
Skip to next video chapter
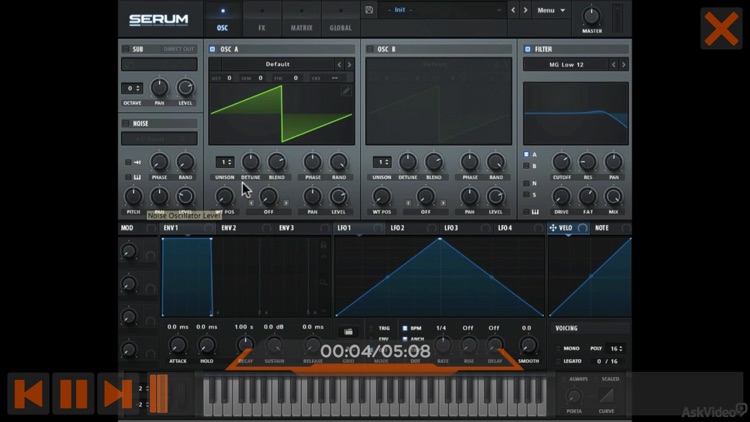pos(117,393)
